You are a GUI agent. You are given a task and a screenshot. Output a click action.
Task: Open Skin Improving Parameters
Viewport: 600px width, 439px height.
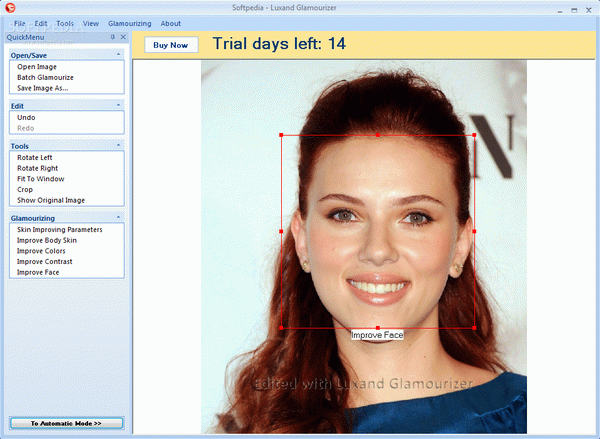coord(60,230)
